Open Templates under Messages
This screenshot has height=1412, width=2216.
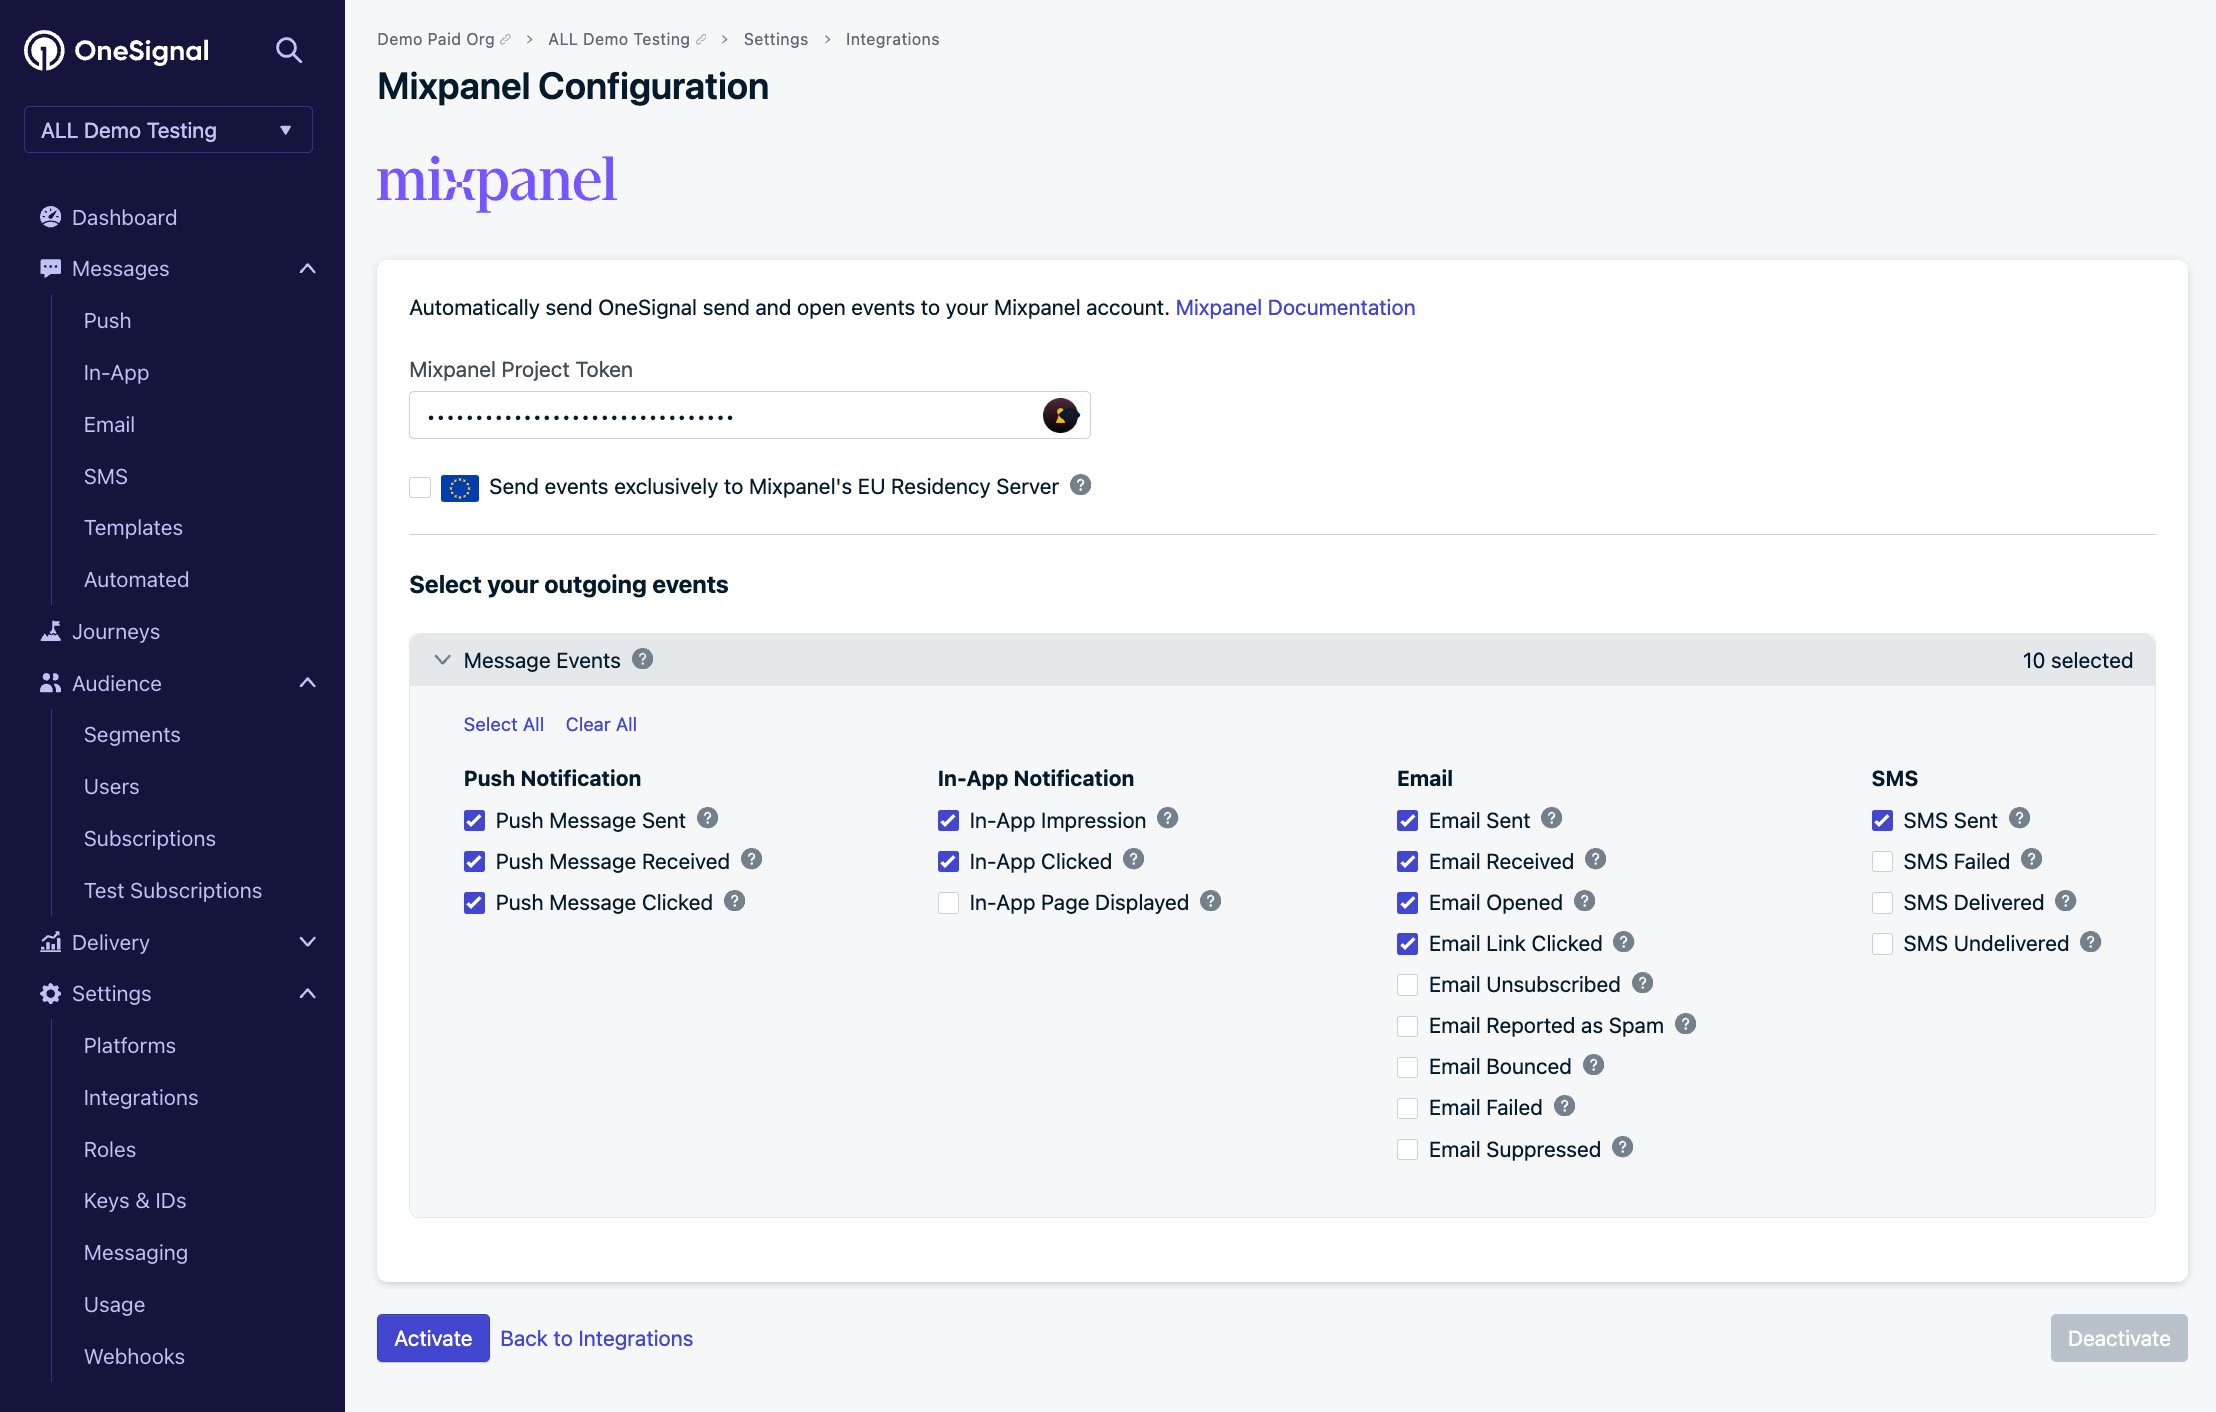point(133,527)
